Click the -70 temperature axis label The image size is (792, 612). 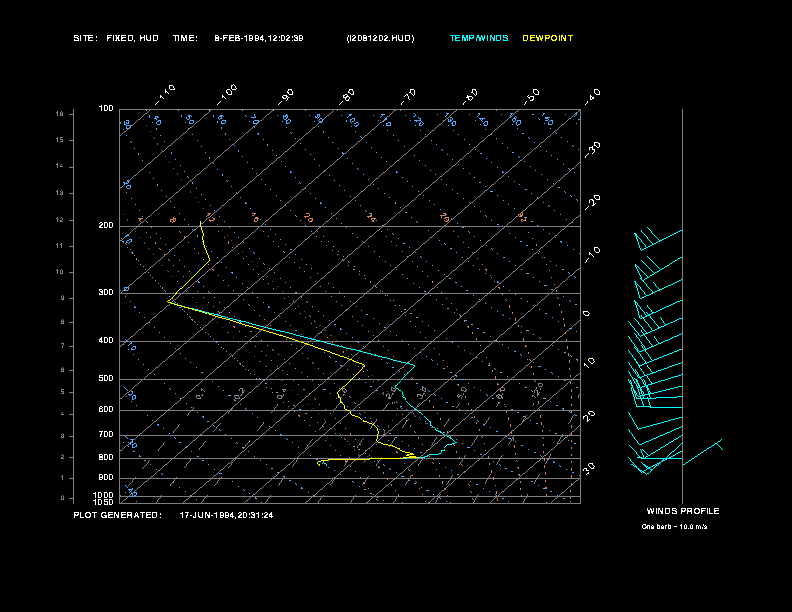[408, 97]
